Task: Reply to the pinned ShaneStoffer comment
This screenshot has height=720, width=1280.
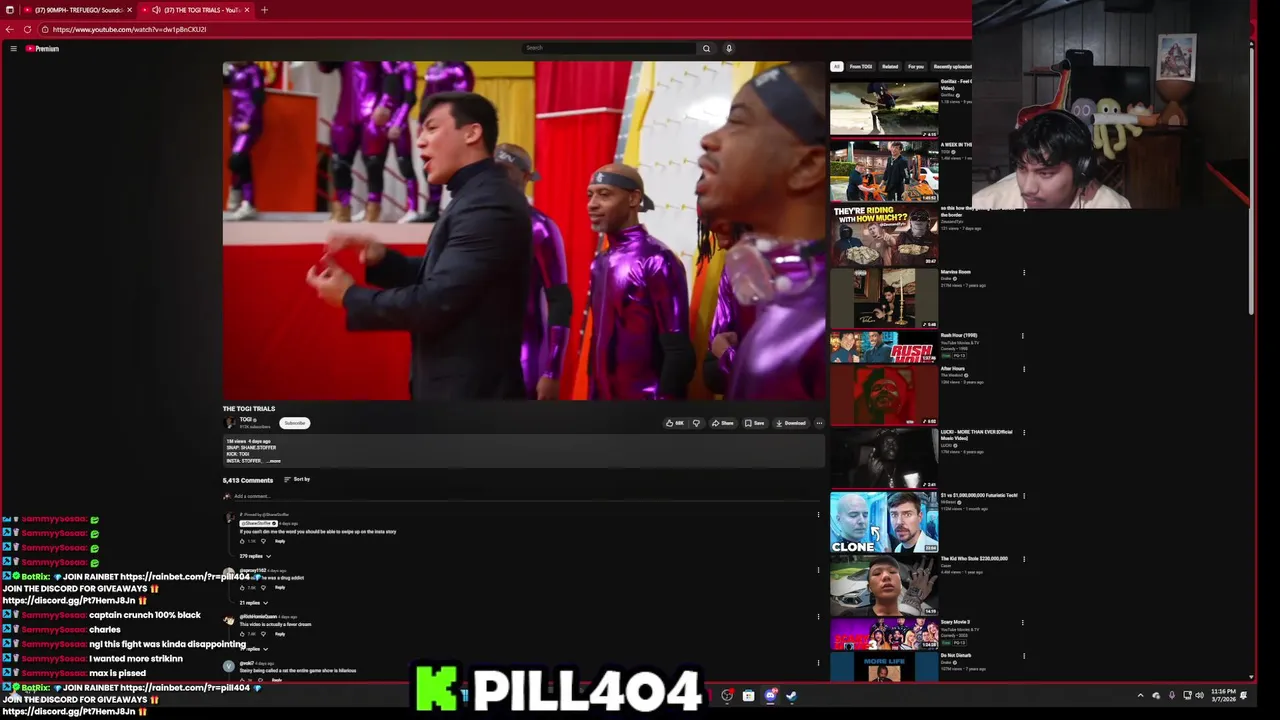Action: (x=280, y=541)
